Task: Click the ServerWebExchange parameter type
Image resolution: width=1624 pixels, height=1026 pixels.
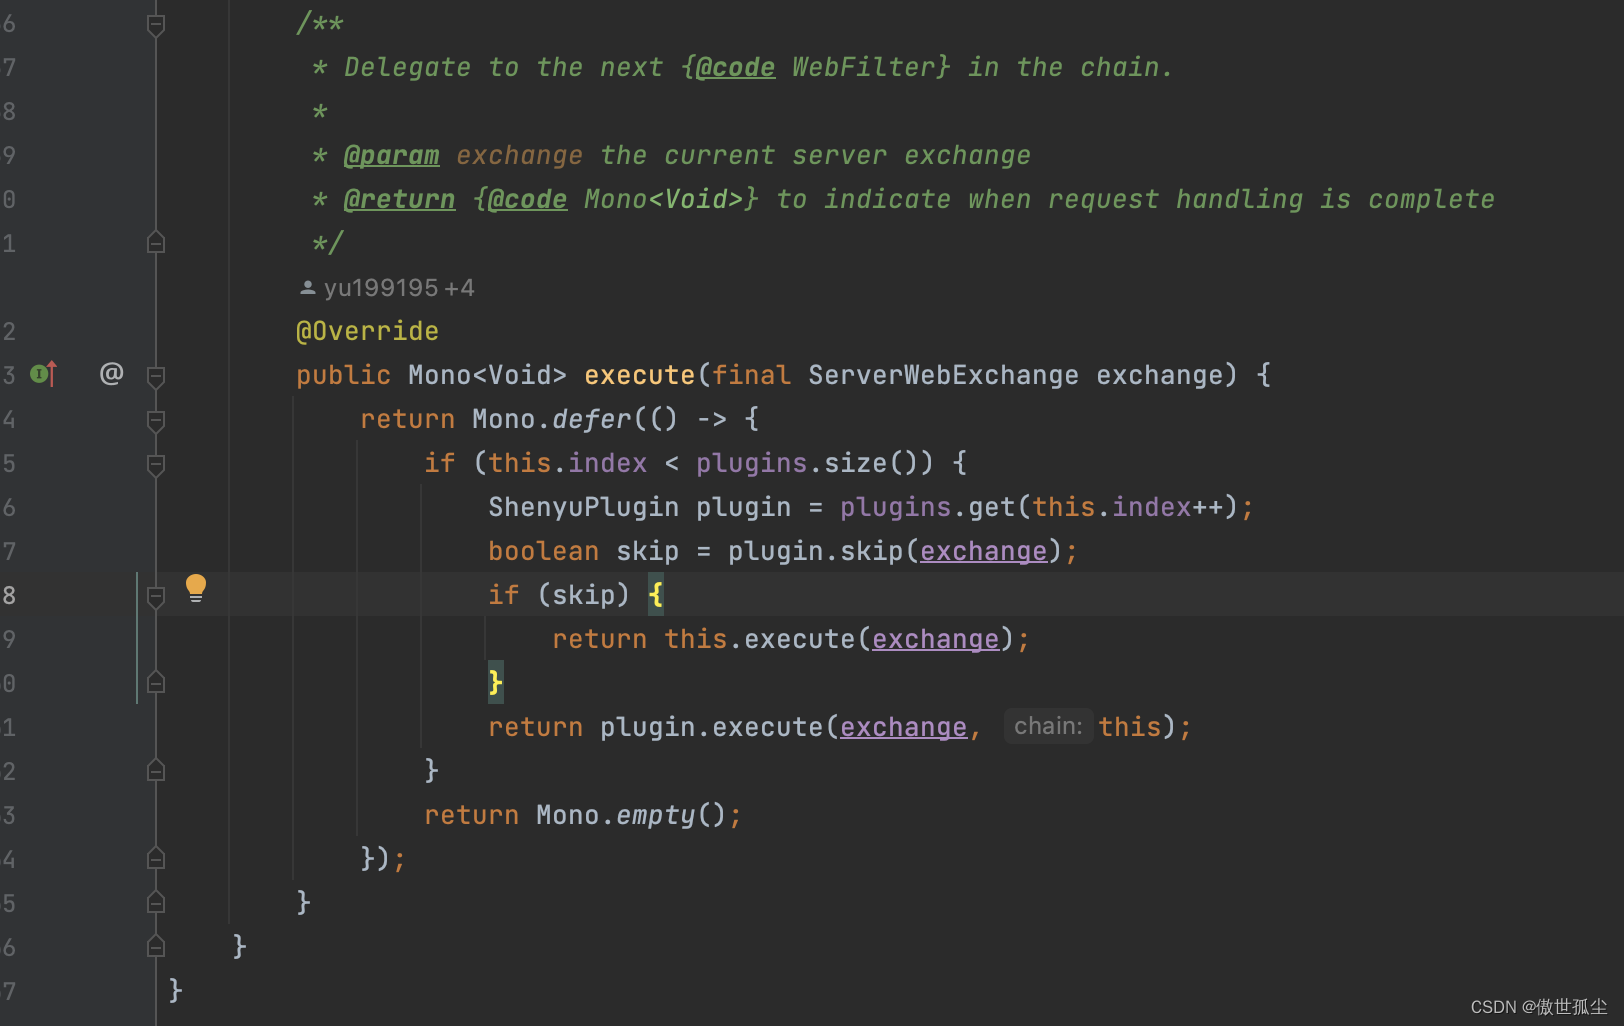Action: (943, 375)
